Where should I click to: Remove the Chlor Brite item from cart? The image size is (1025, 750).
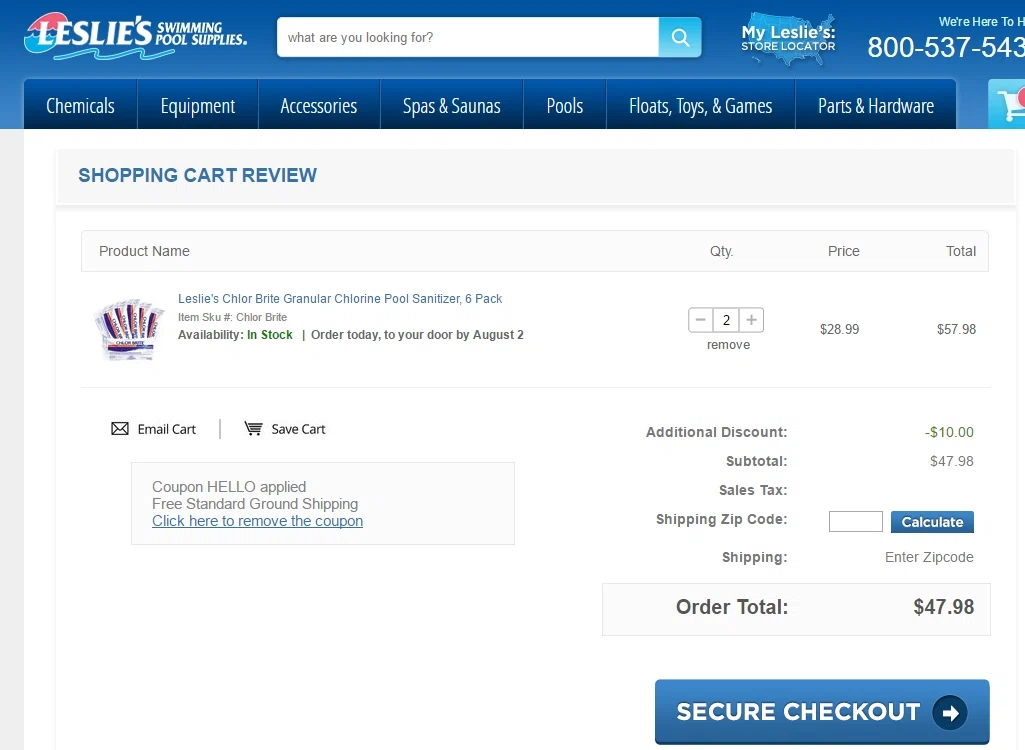click(728, 345)
